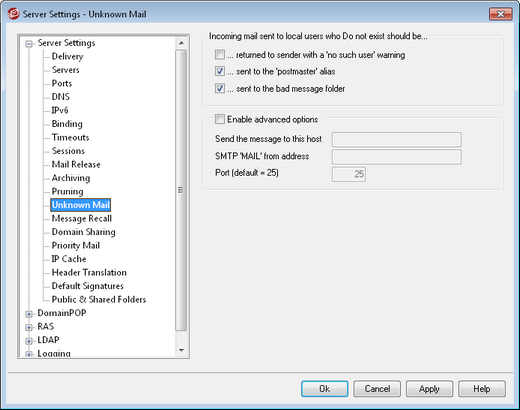520x410 pixels.
Task: Enable 'returned to sender' warning checkbox
Action: tap(220, 54)
